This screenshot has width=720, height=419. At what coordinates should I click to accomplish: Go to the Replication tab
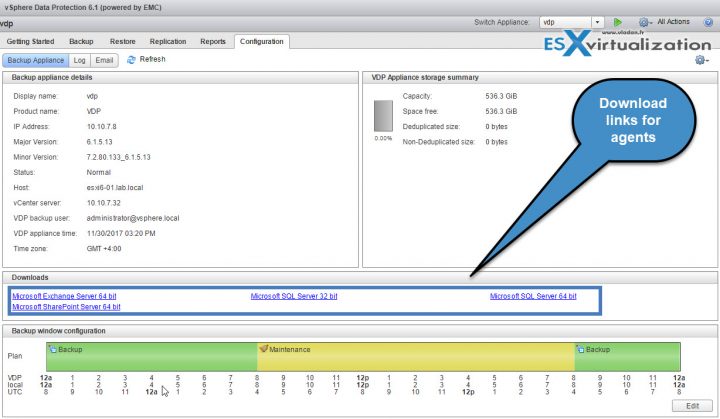tap(168, 41)
